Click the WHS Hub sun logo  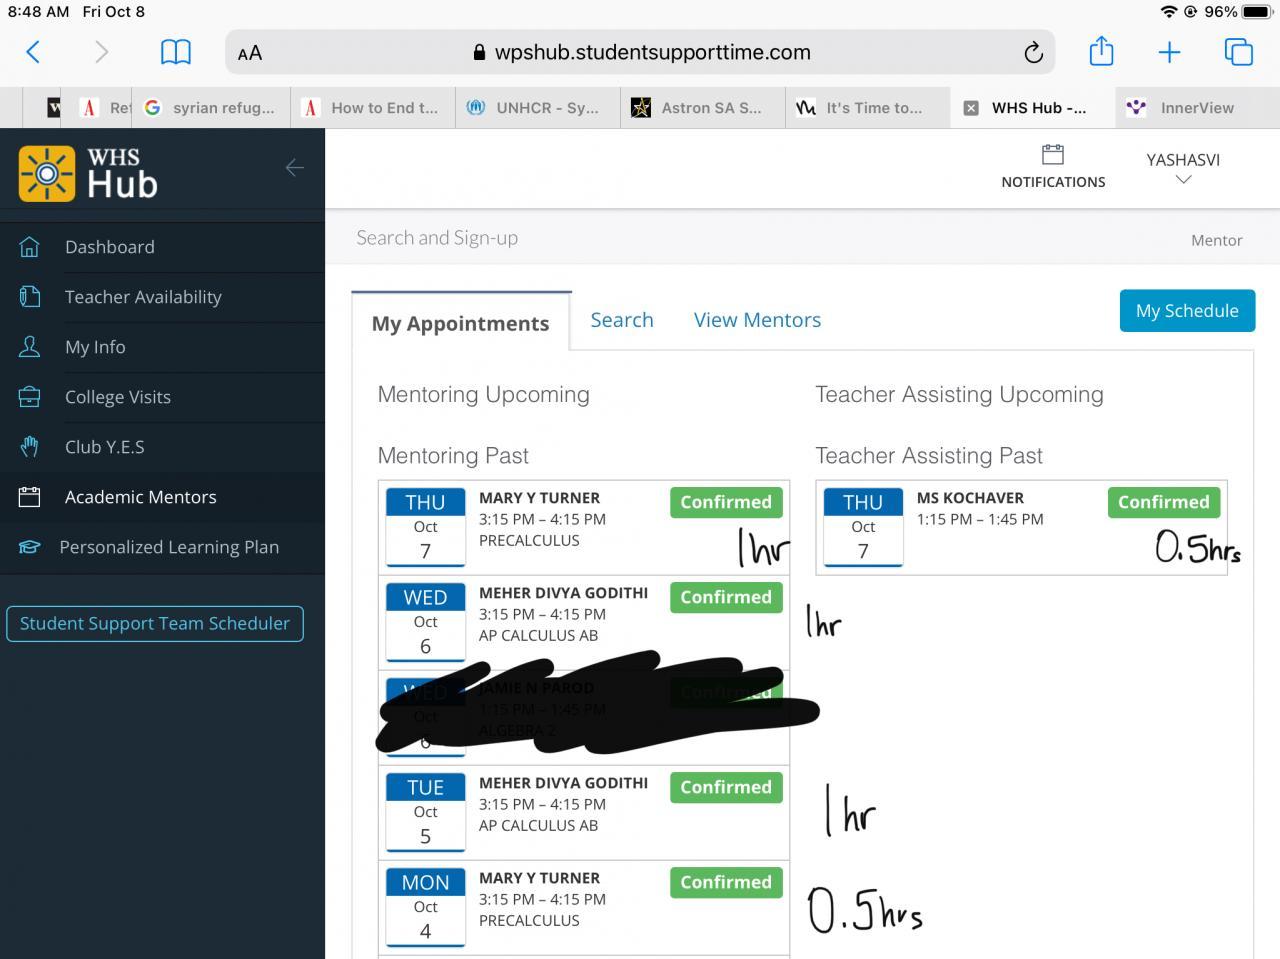46,174
